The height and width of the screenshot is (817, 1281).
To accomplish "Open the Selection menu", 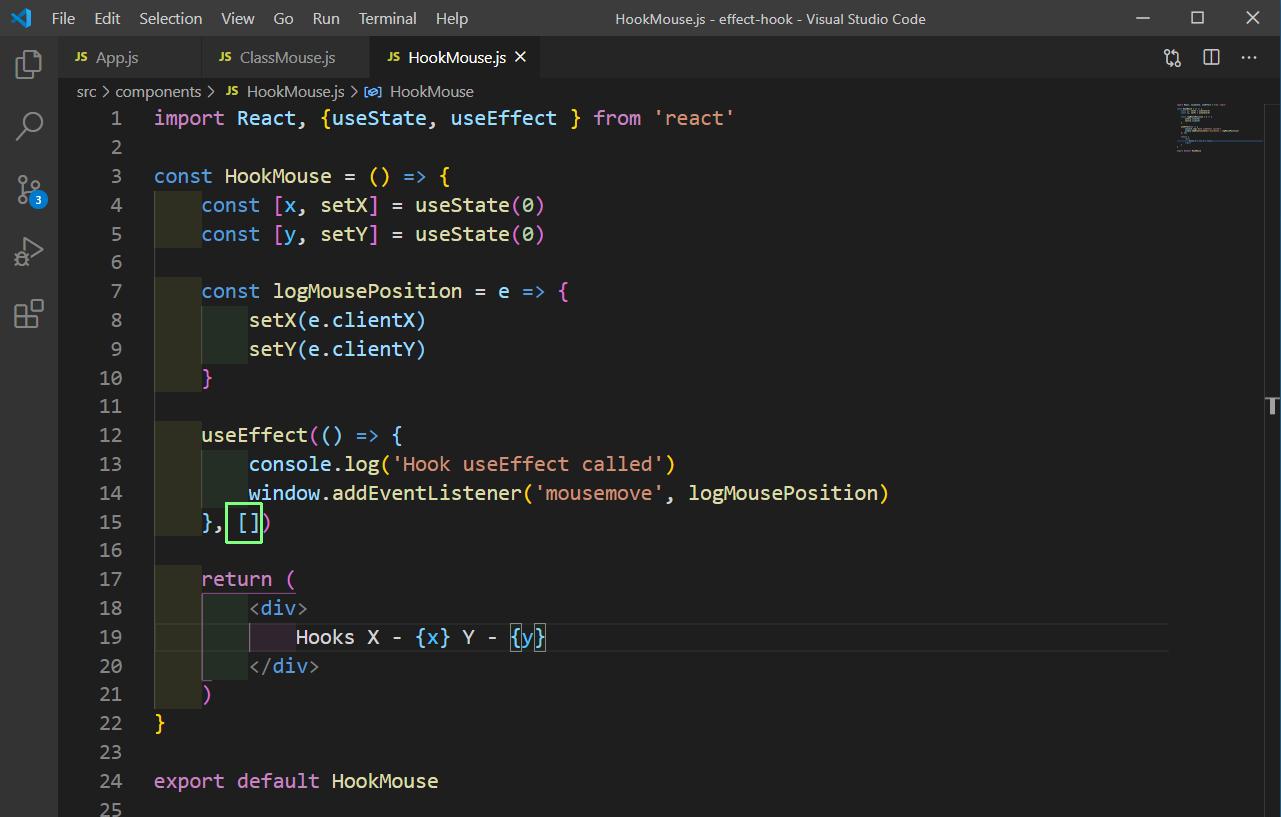I will tap(170, 19).
